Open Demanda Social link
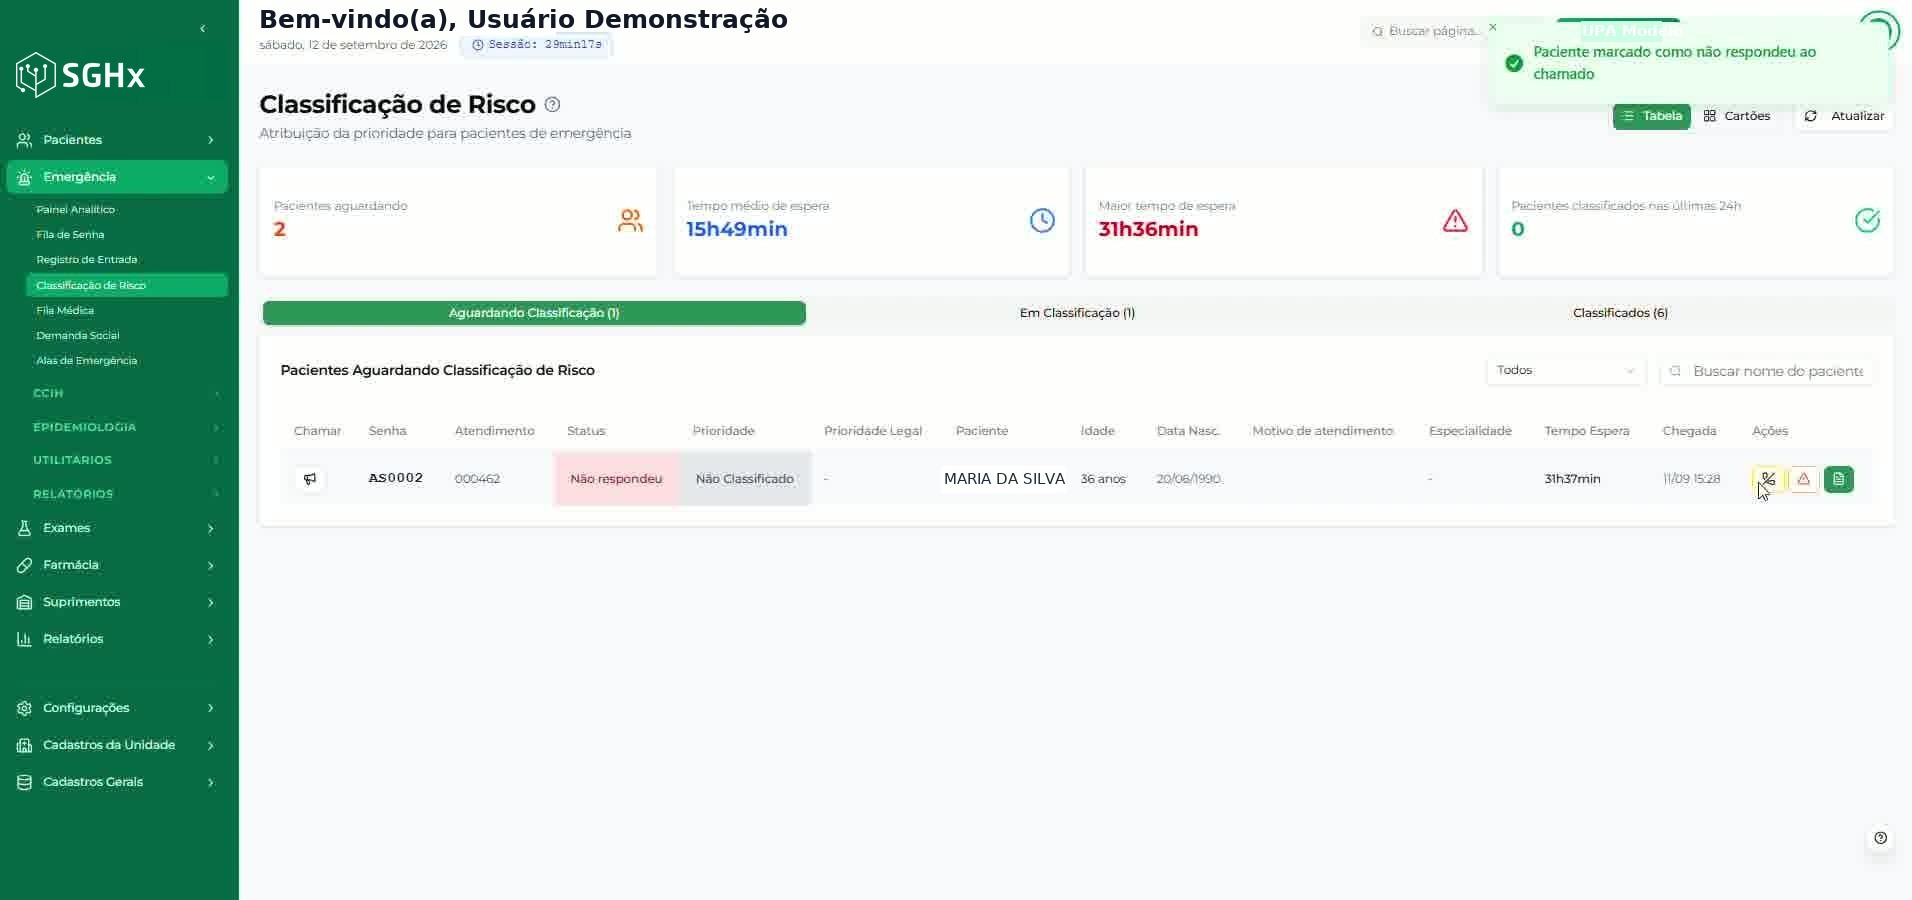This screenshot has width=1912, height=900. click(77, 336)
